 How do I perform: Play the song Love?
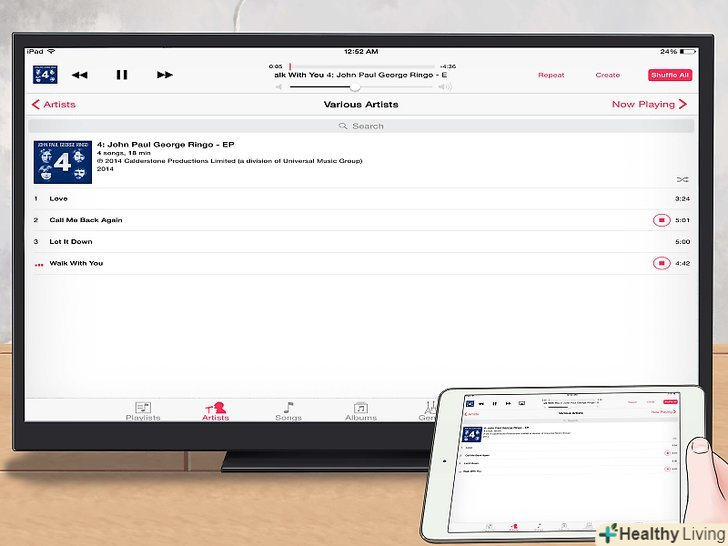point(361,199)
